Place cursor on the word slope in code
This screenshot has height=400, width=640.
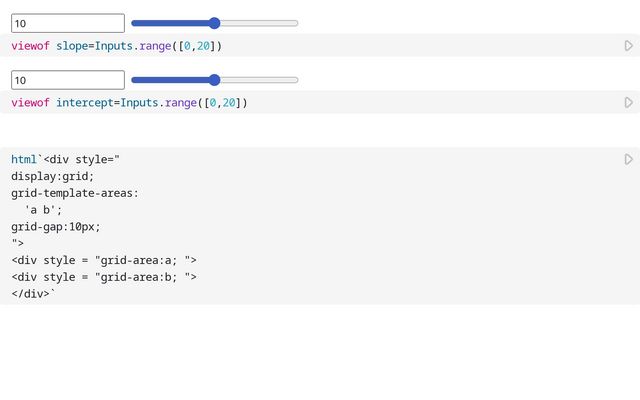tap(72, 46)
